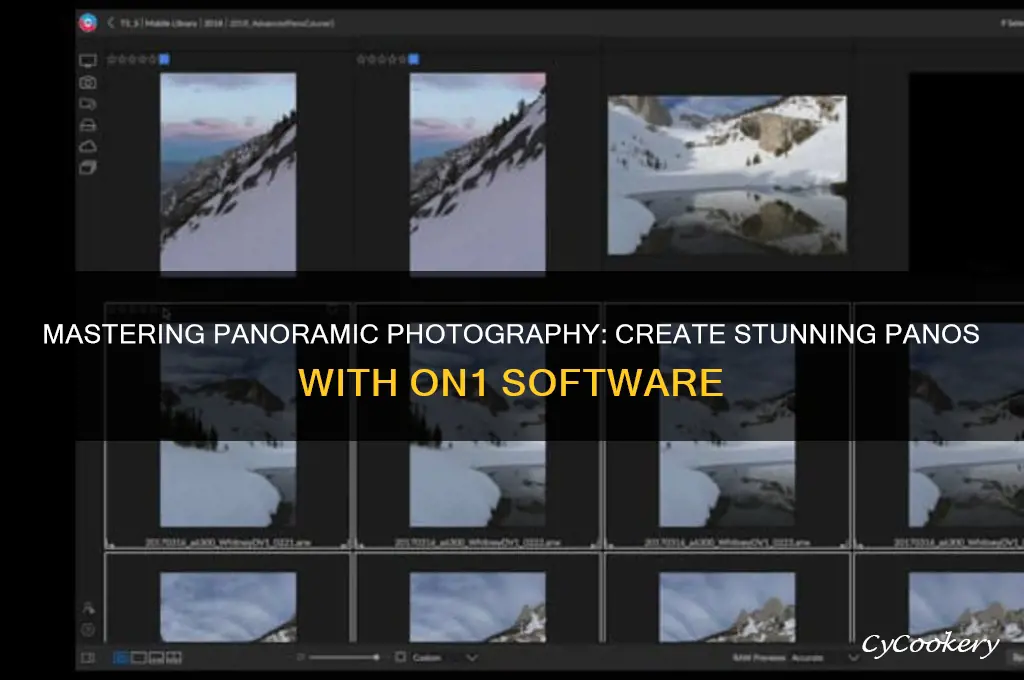Open the external drive icon in sidebar
The height and width of the screenshot is (680, 1024).
click(88, 125)
